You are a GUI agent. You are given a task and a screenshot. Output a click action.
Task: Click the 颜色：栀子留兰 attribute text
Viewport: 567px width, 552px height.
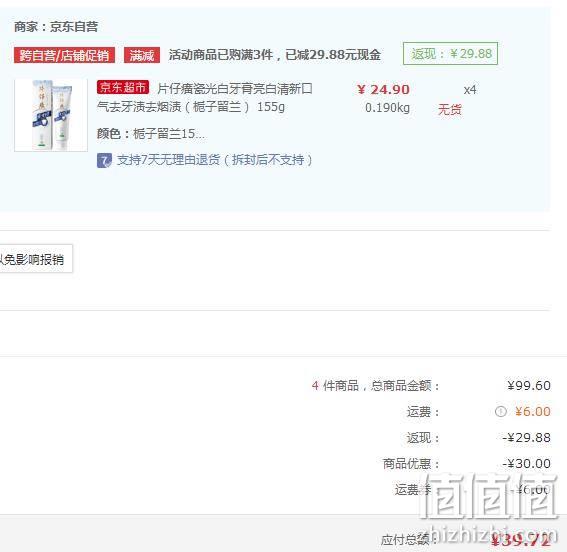click(150, 134)
